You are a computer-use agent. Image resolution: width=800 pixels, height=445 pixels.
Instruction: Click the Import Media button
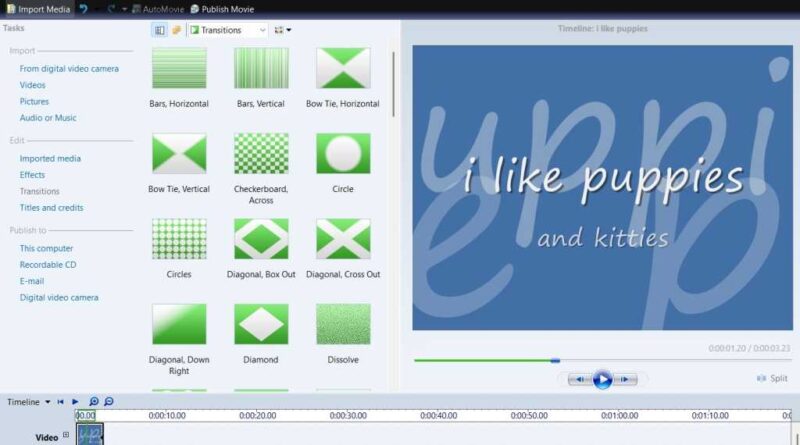38,9
